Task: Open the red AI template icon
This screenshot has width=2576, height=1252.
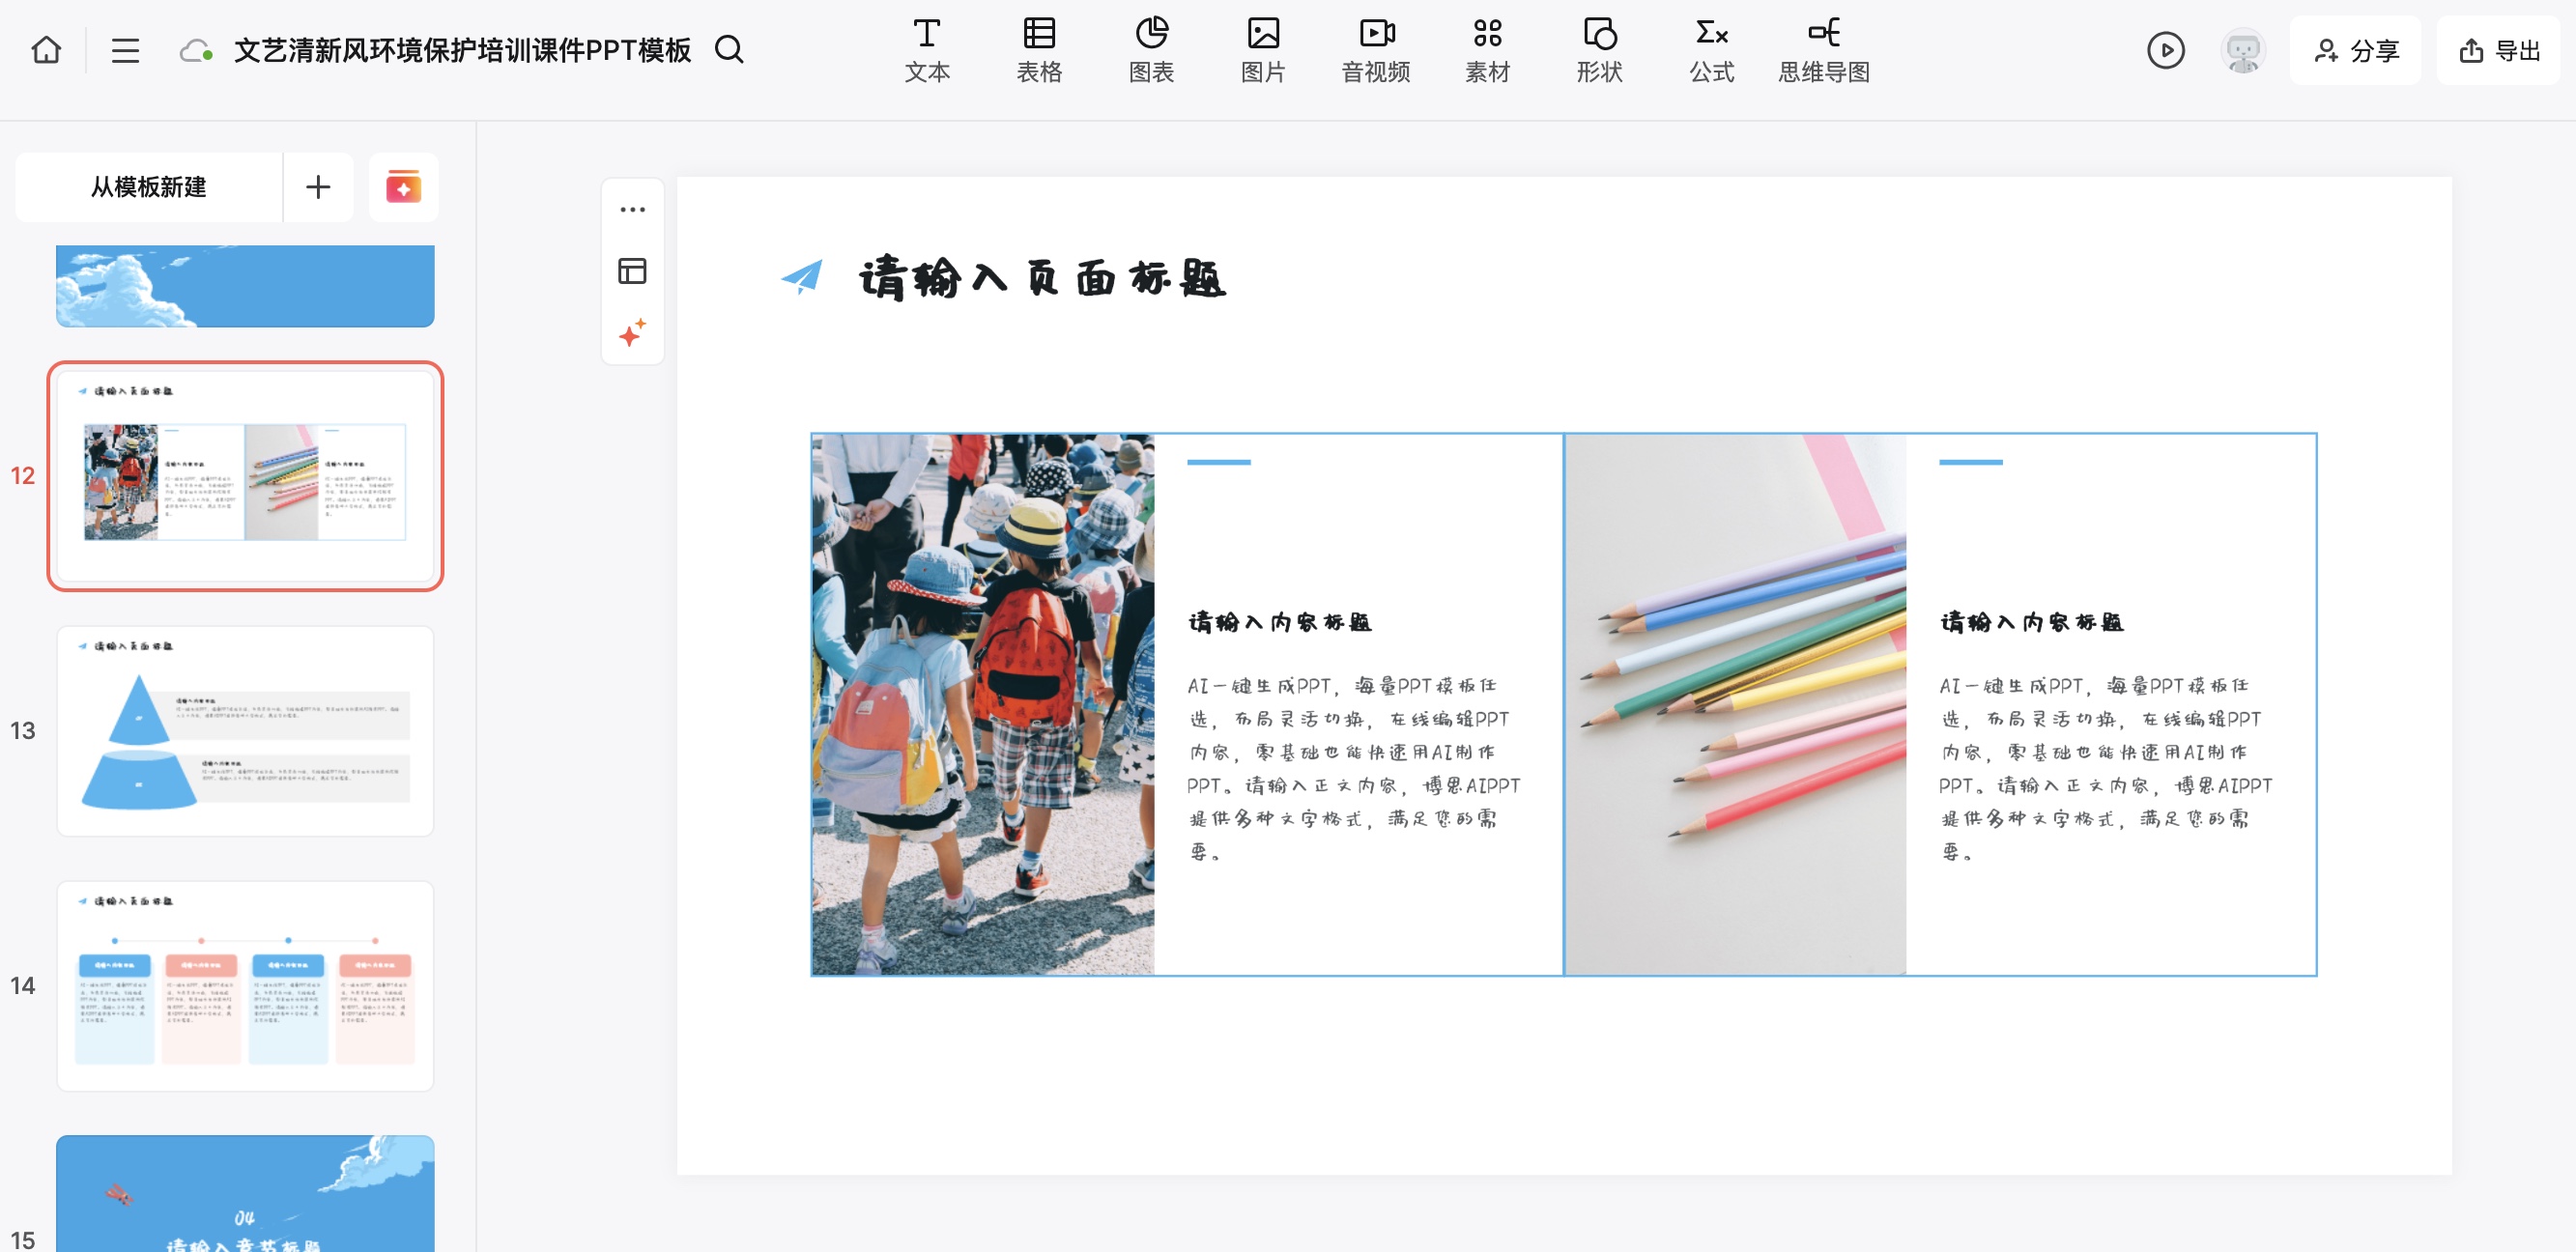Action: point(403,187)
